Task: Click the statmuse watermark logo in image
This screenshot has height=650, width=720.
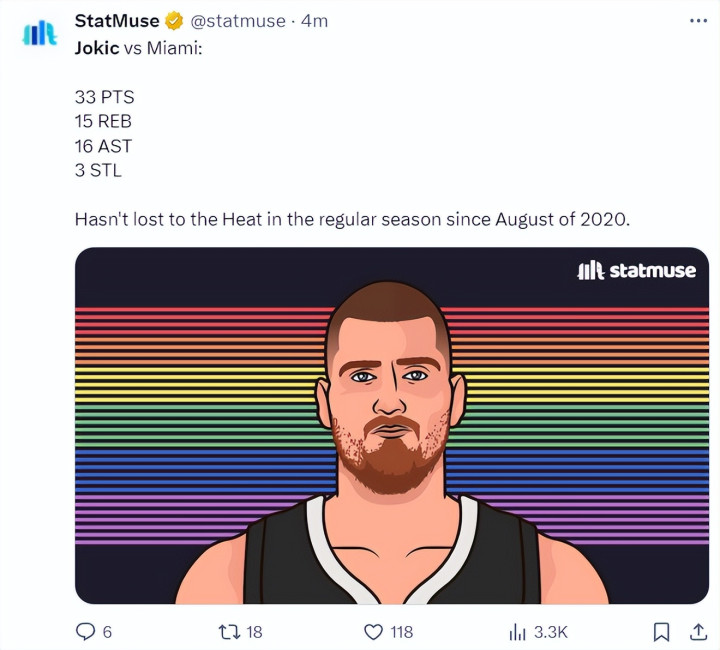Action: tap(636, 270)
